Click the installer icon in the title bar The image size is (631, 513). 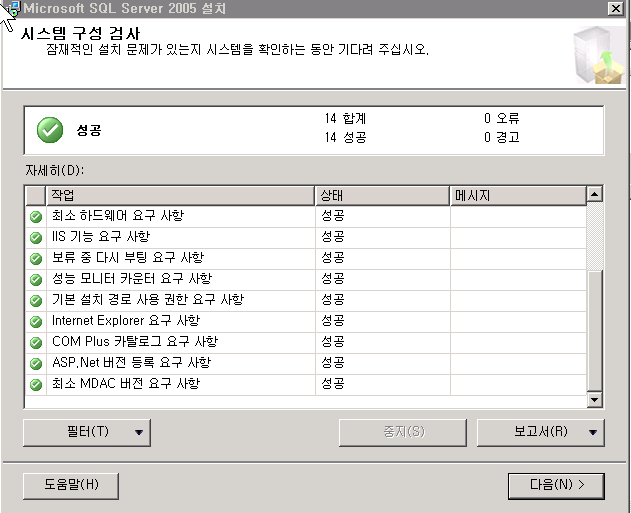pos(13,8)
